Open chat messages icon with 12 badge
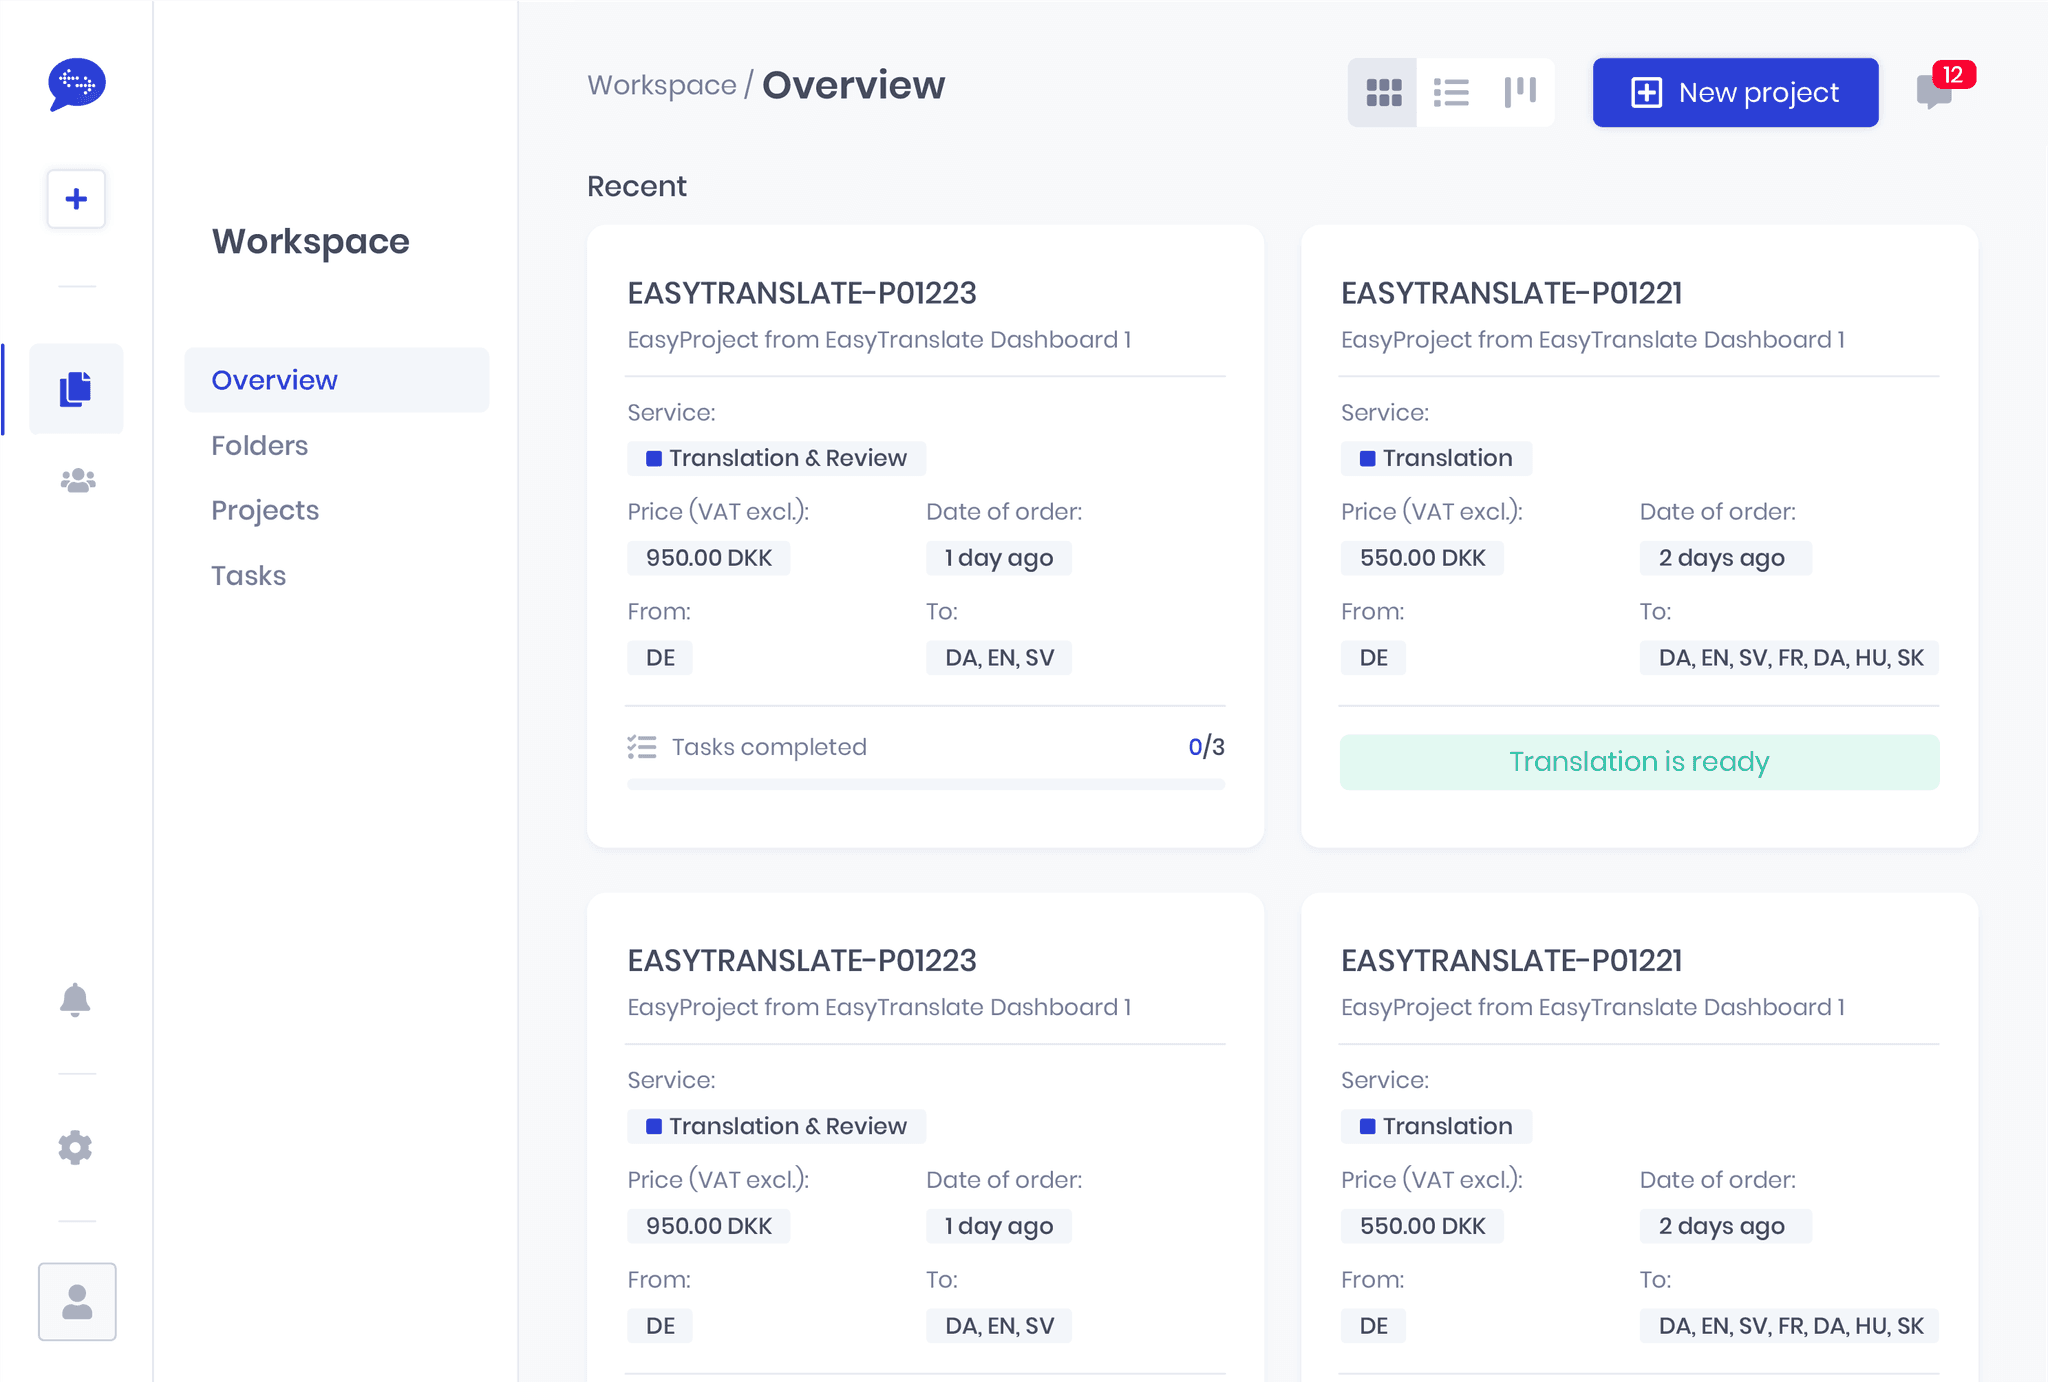 tap(1935, 92)
